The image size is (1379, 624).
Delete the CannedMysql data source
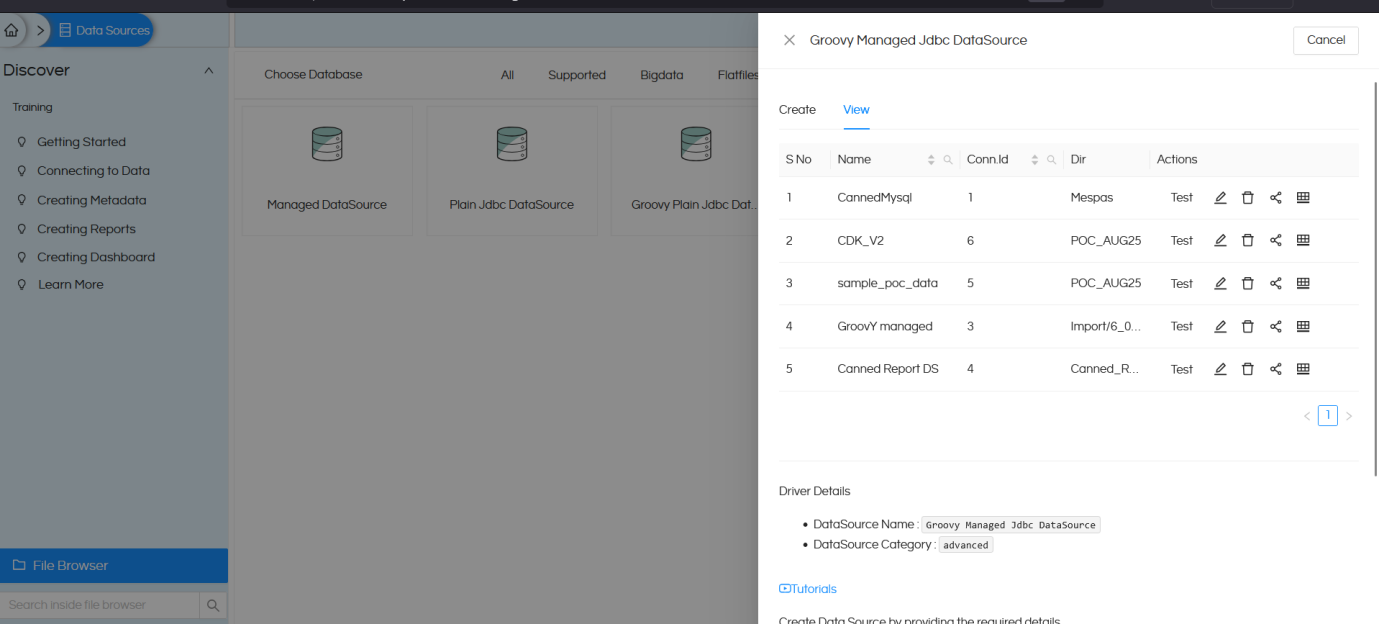[x=1247, y=198]
